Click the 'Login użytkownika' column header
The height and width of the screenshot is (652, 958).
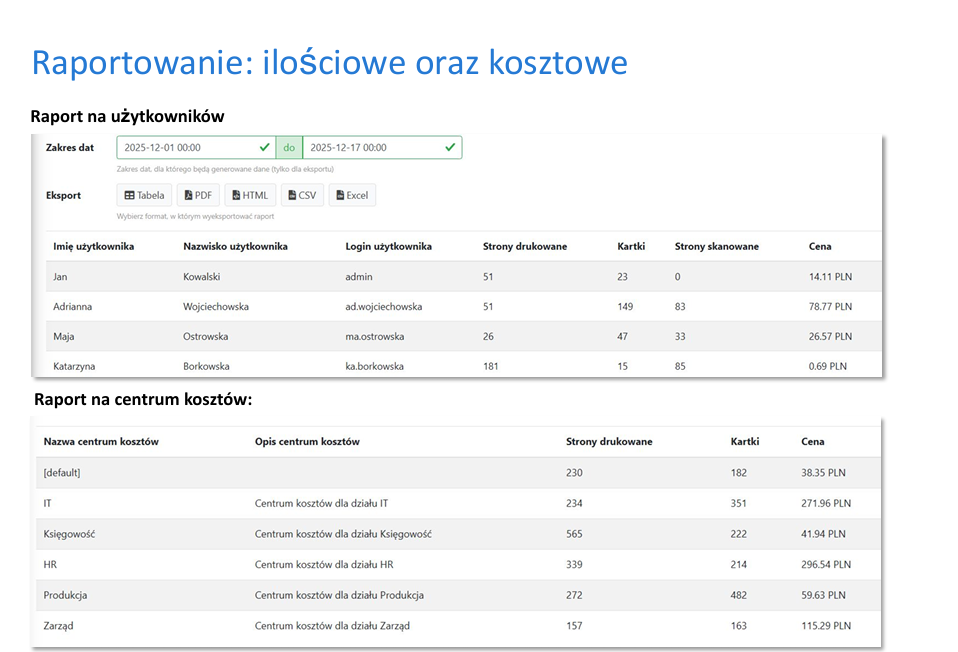tap(389, 246)
